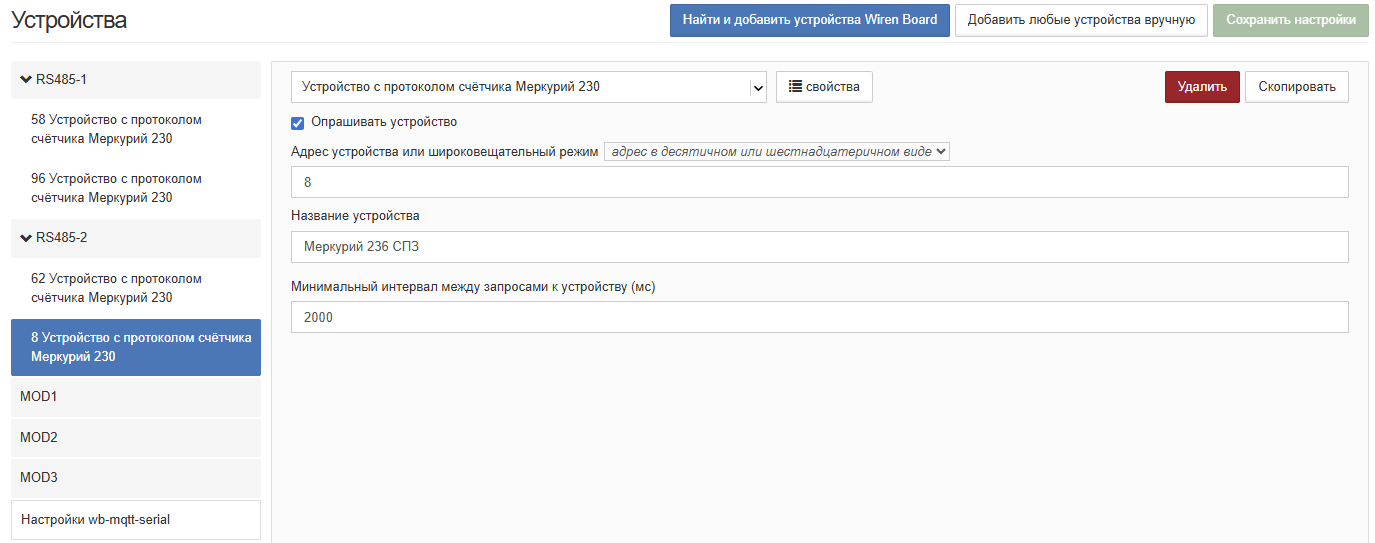Toggle the Опрашивать устройство checkbox

click(x=297, y=122)
